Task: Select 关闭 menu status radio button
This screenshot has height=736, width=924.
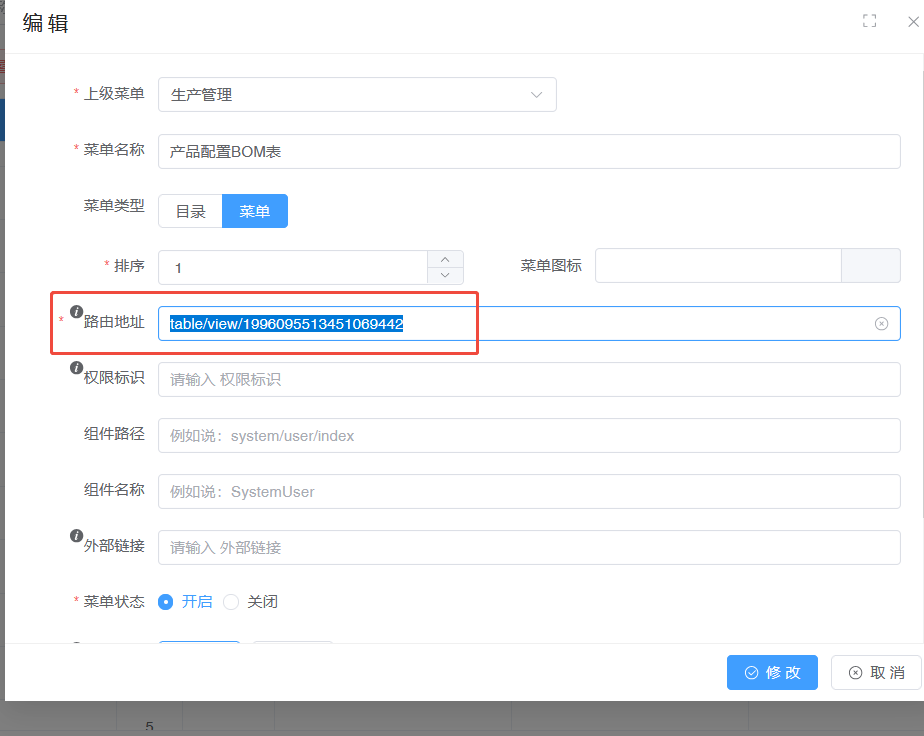Action: click(231, 602)
